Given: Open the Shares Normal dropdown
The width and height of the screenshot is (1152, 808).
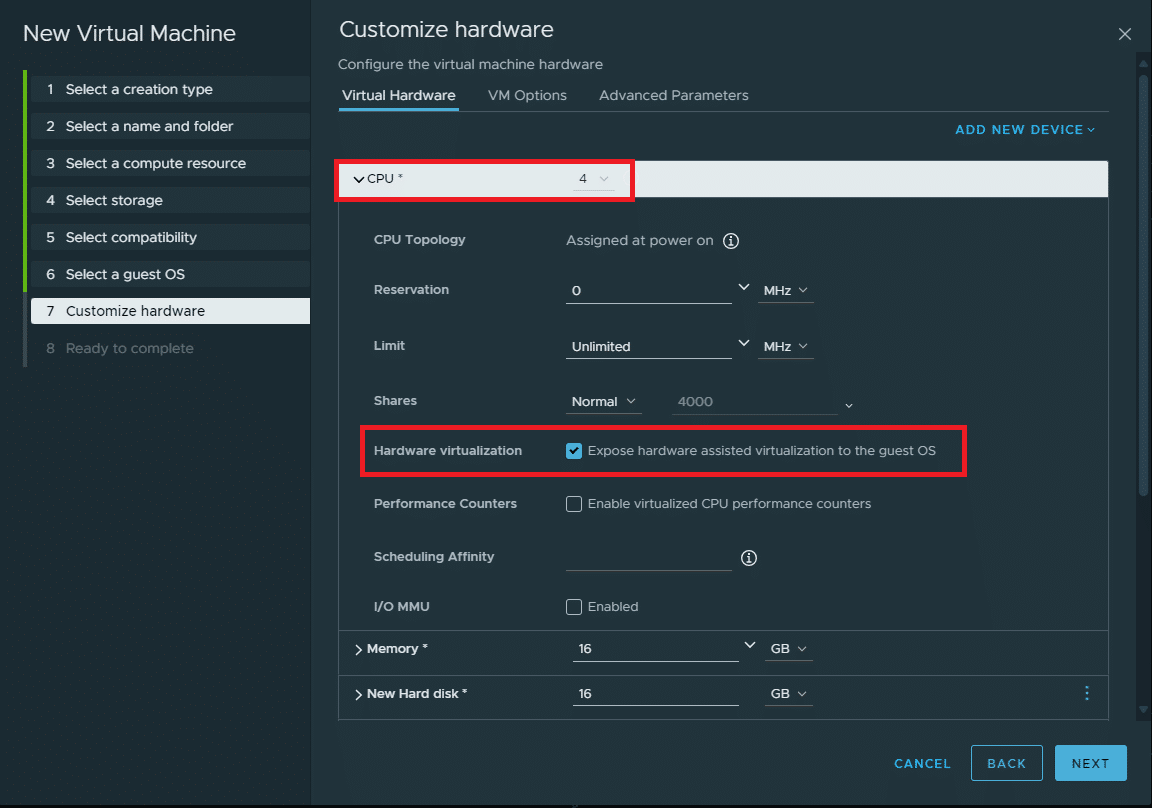Looking at the screenshot, I should pos(603,402).
